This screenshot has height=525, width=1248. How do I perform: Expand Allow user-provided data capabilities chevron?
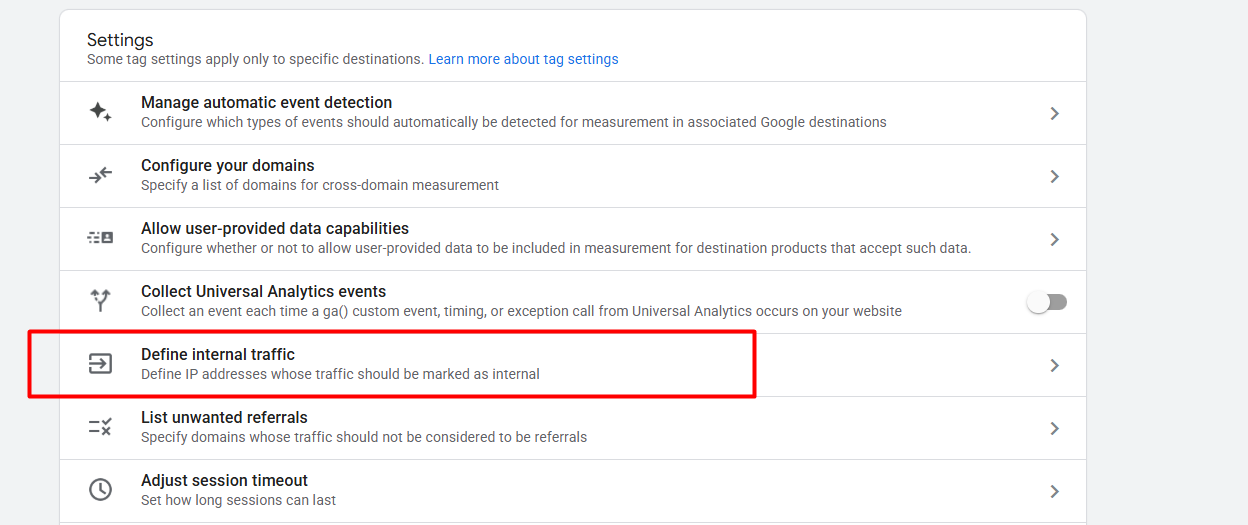pos(1054,239)
